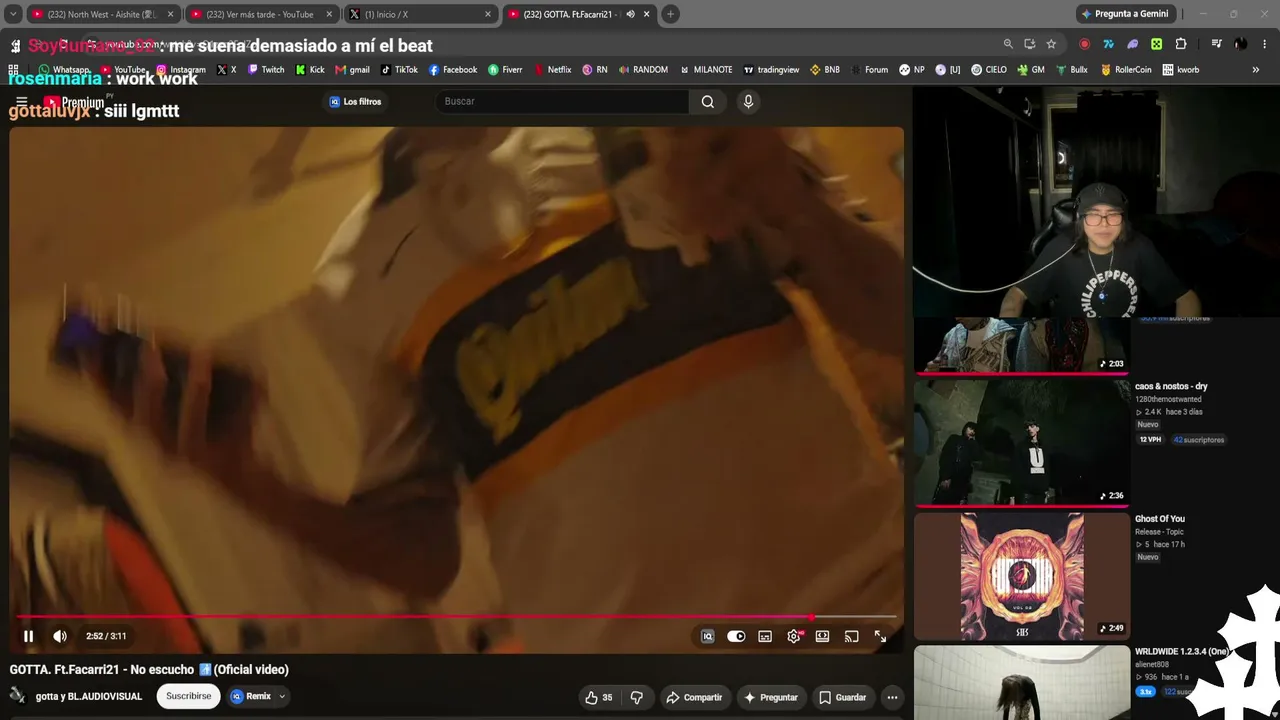The width and height of the screenshot is (1280, 720).
Task: Click the 1280themostwanted channel name
Action: click(x=1168, y=399)
